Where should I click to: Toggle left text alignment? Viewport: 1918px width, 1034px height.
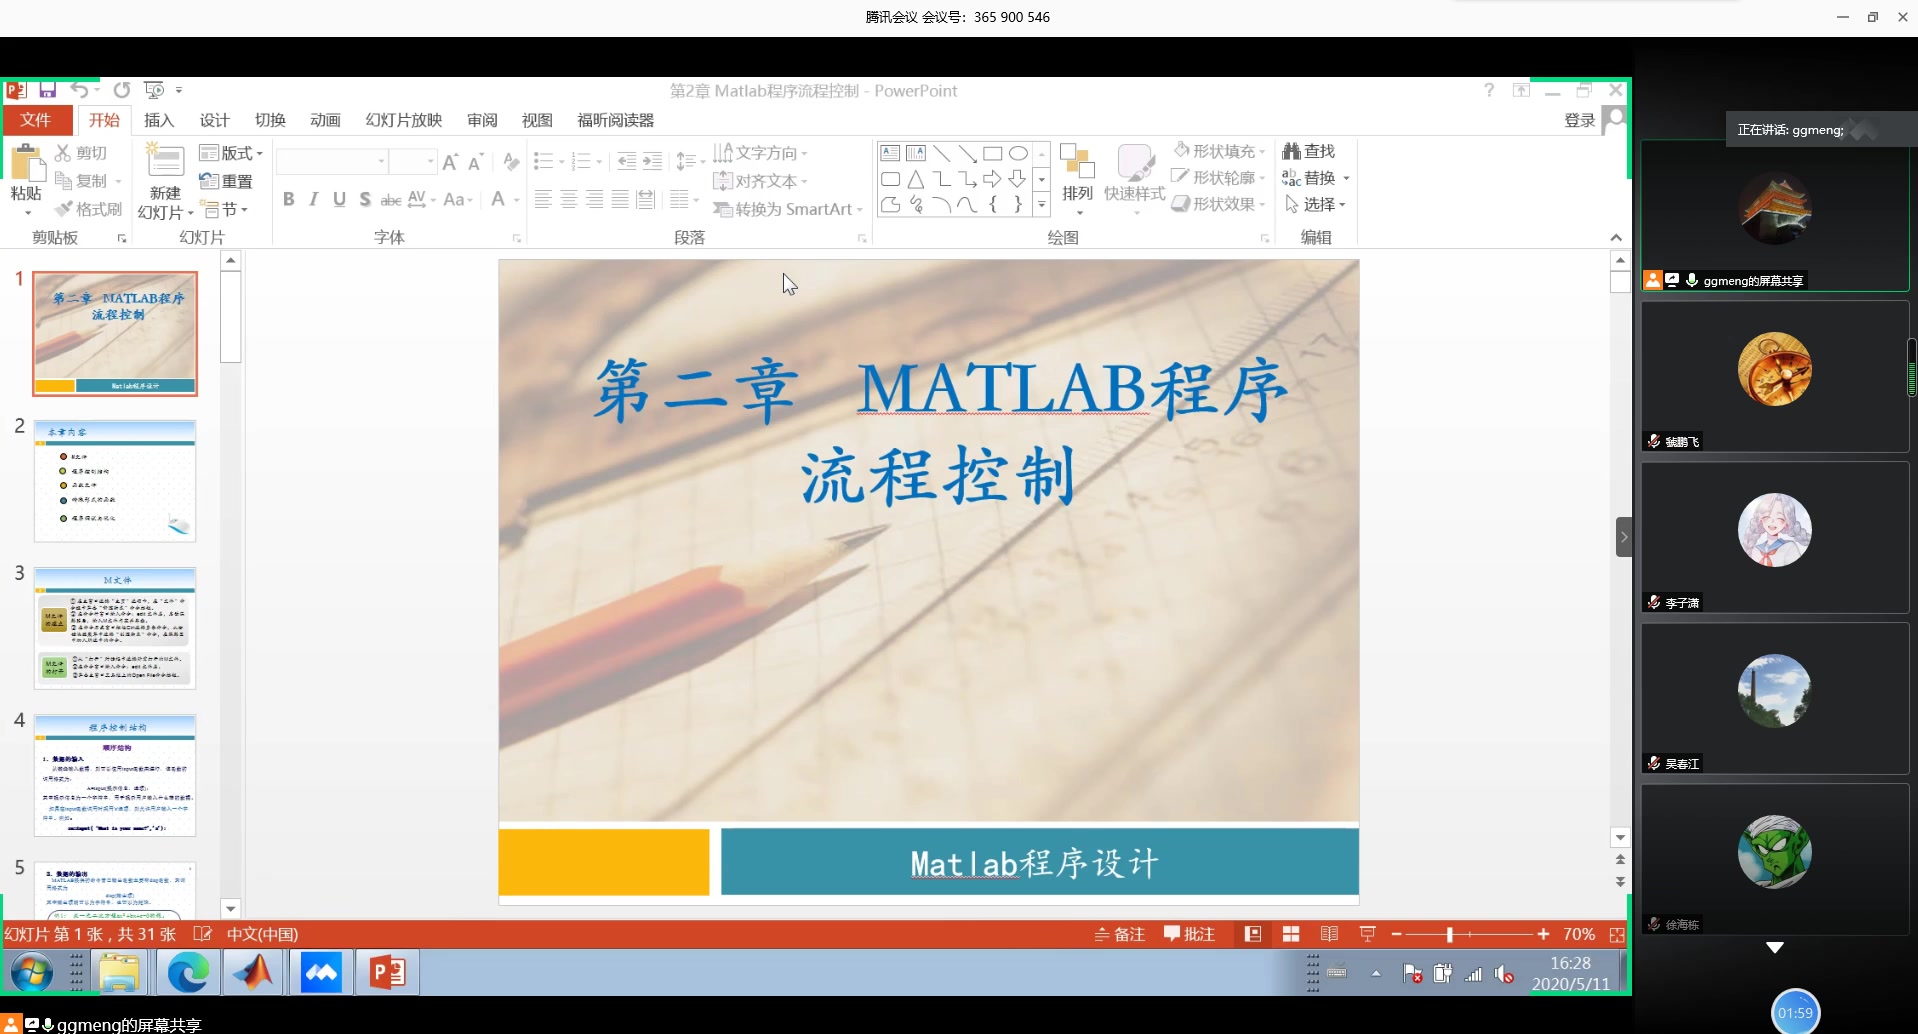pyautogui.click(x=543, y=199)
